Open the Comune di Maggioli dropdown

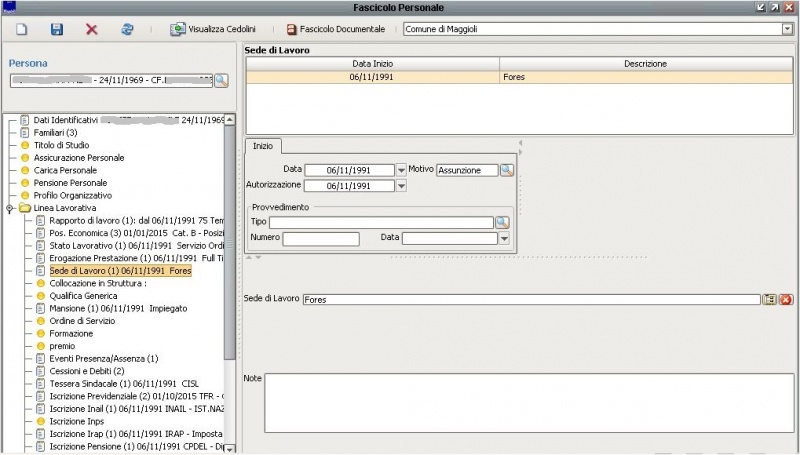click(x=787, y=30)
